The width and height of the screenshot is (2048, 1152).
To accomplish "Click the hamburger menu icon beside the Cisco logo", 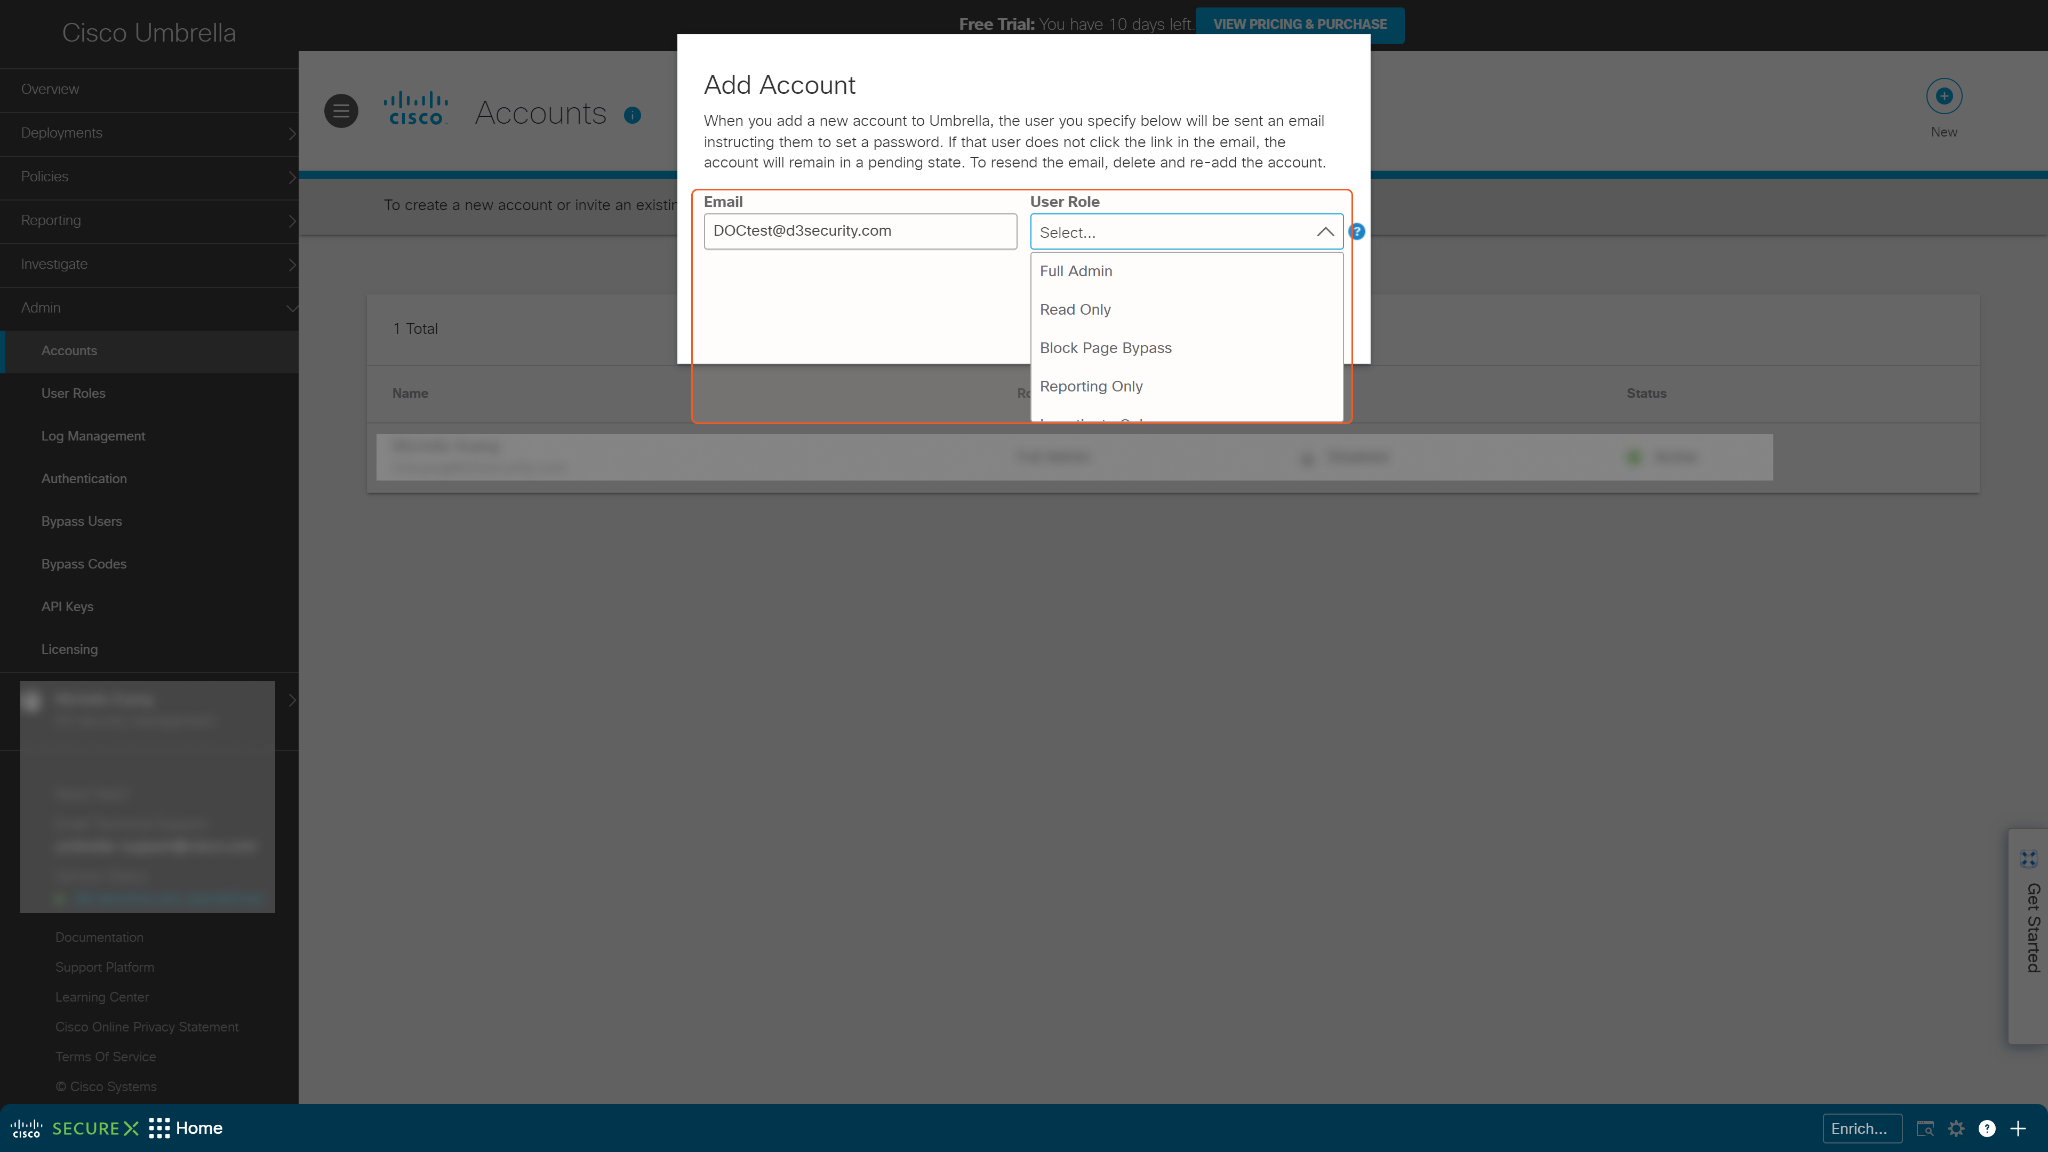I will (341, 111).
